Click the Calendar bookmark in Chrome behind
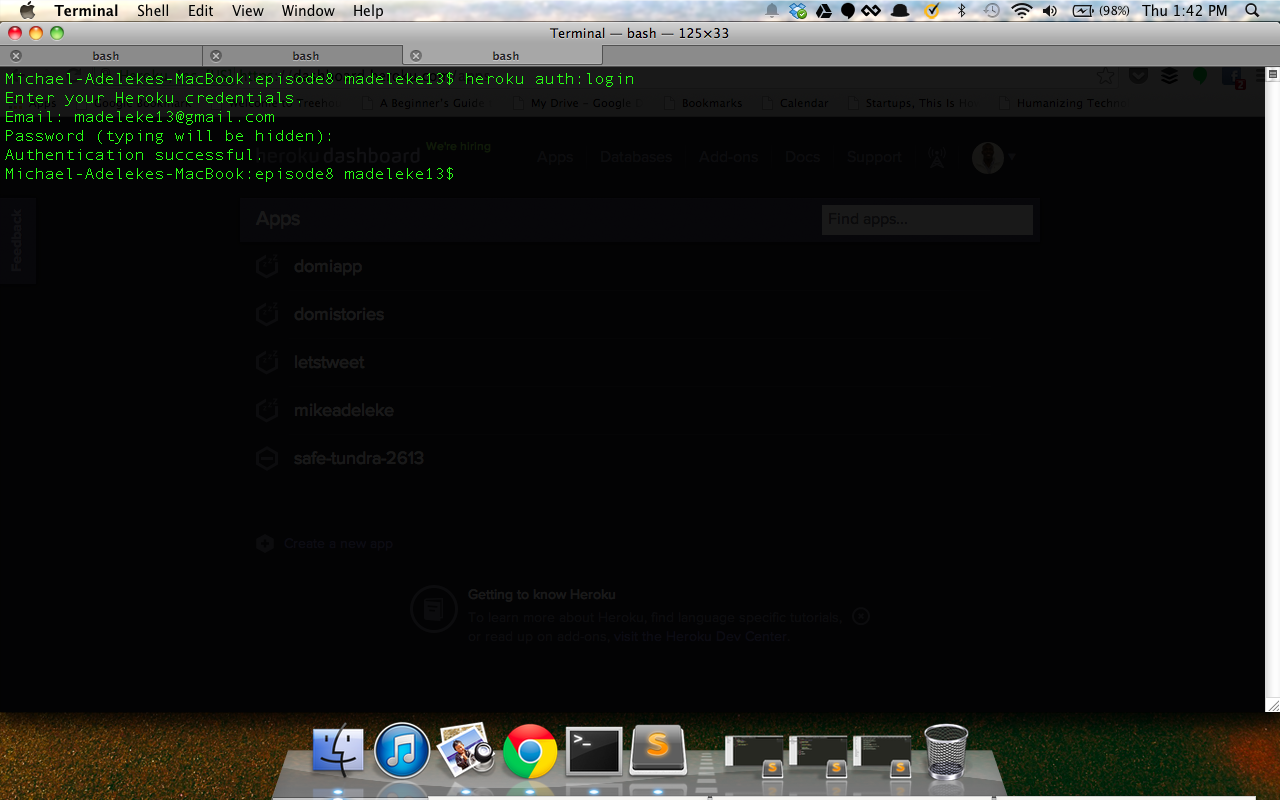Screen dimensions: 1280x800 (795, 103)
